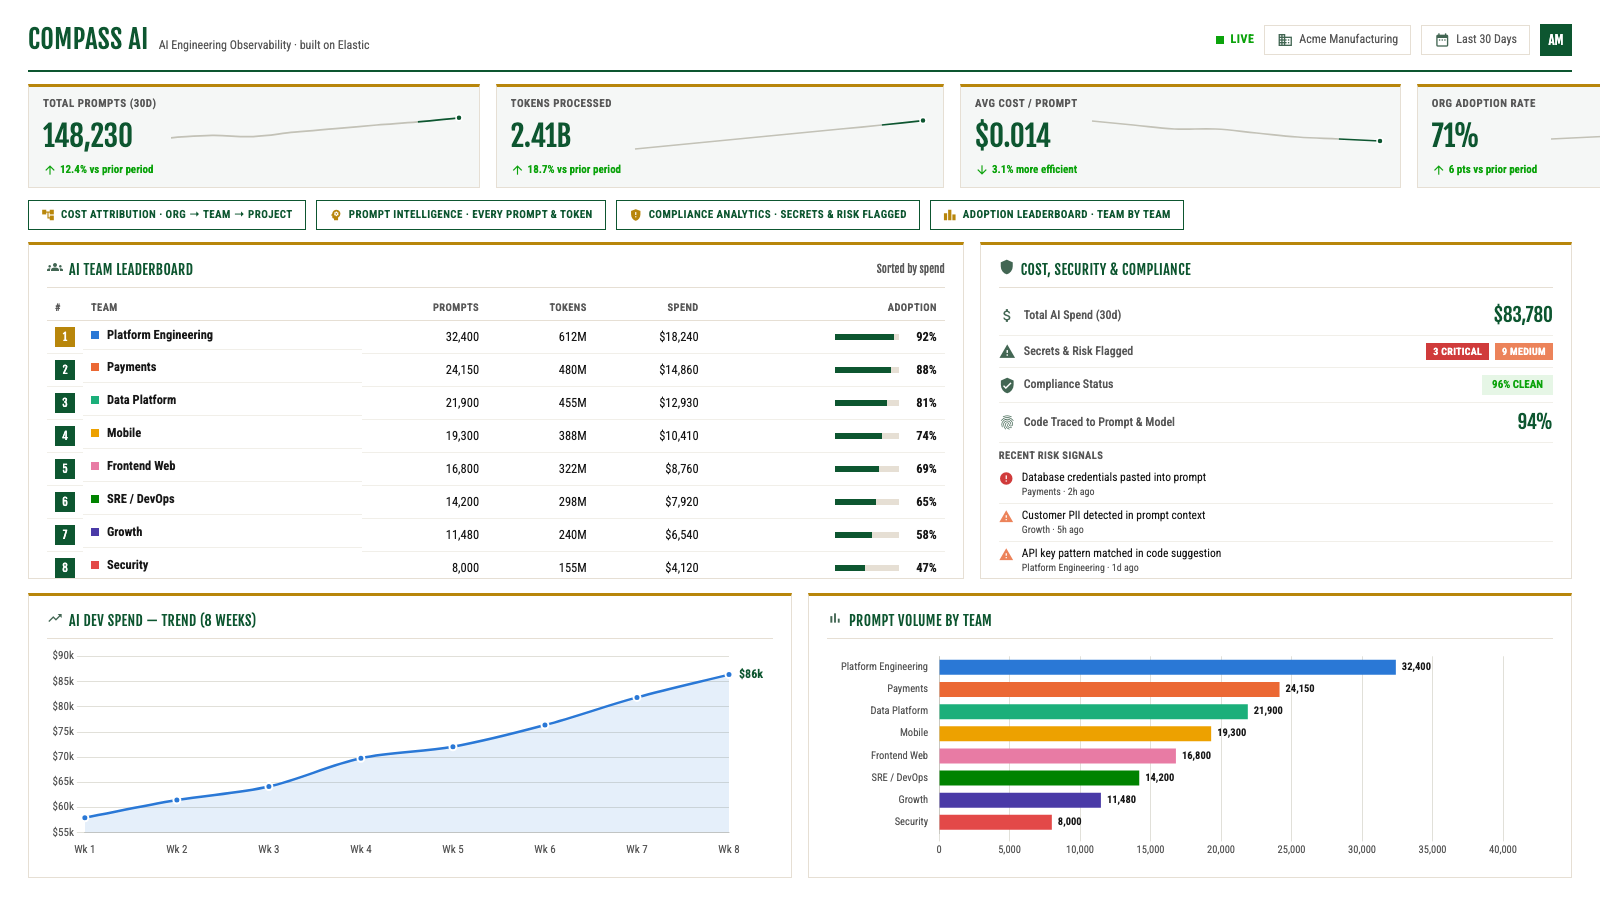The width and height of the screenshot is (1600, 900).
Task: Click the dollar icon beside Total AI Spend
Action: tap(1007, 315)
